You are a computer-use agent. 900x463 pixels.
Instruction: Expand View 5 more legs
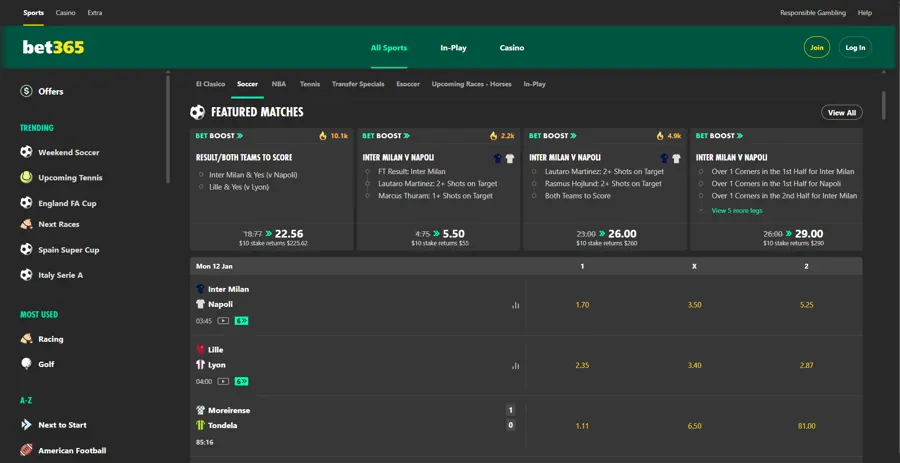click(x=737, y=211)
